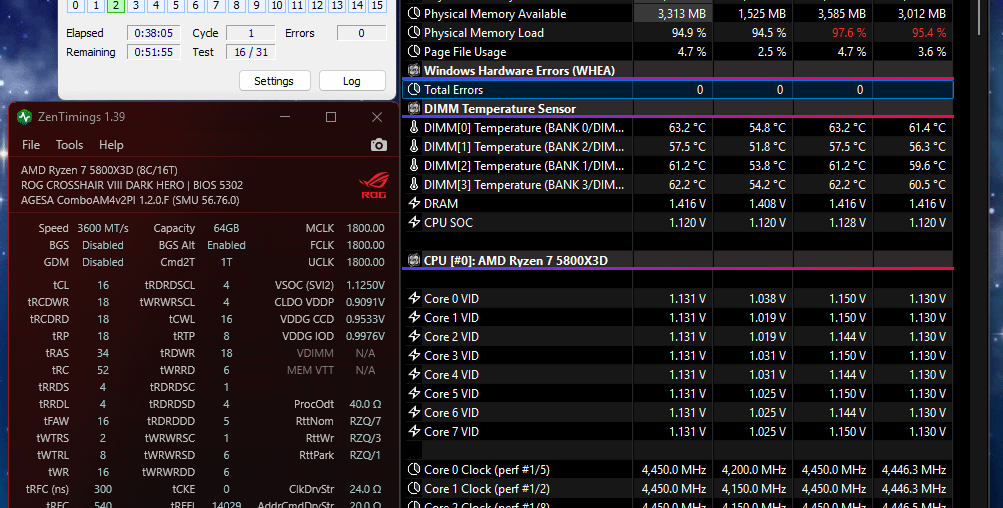Click the CPU SOC row label

(x=448, y=223)
